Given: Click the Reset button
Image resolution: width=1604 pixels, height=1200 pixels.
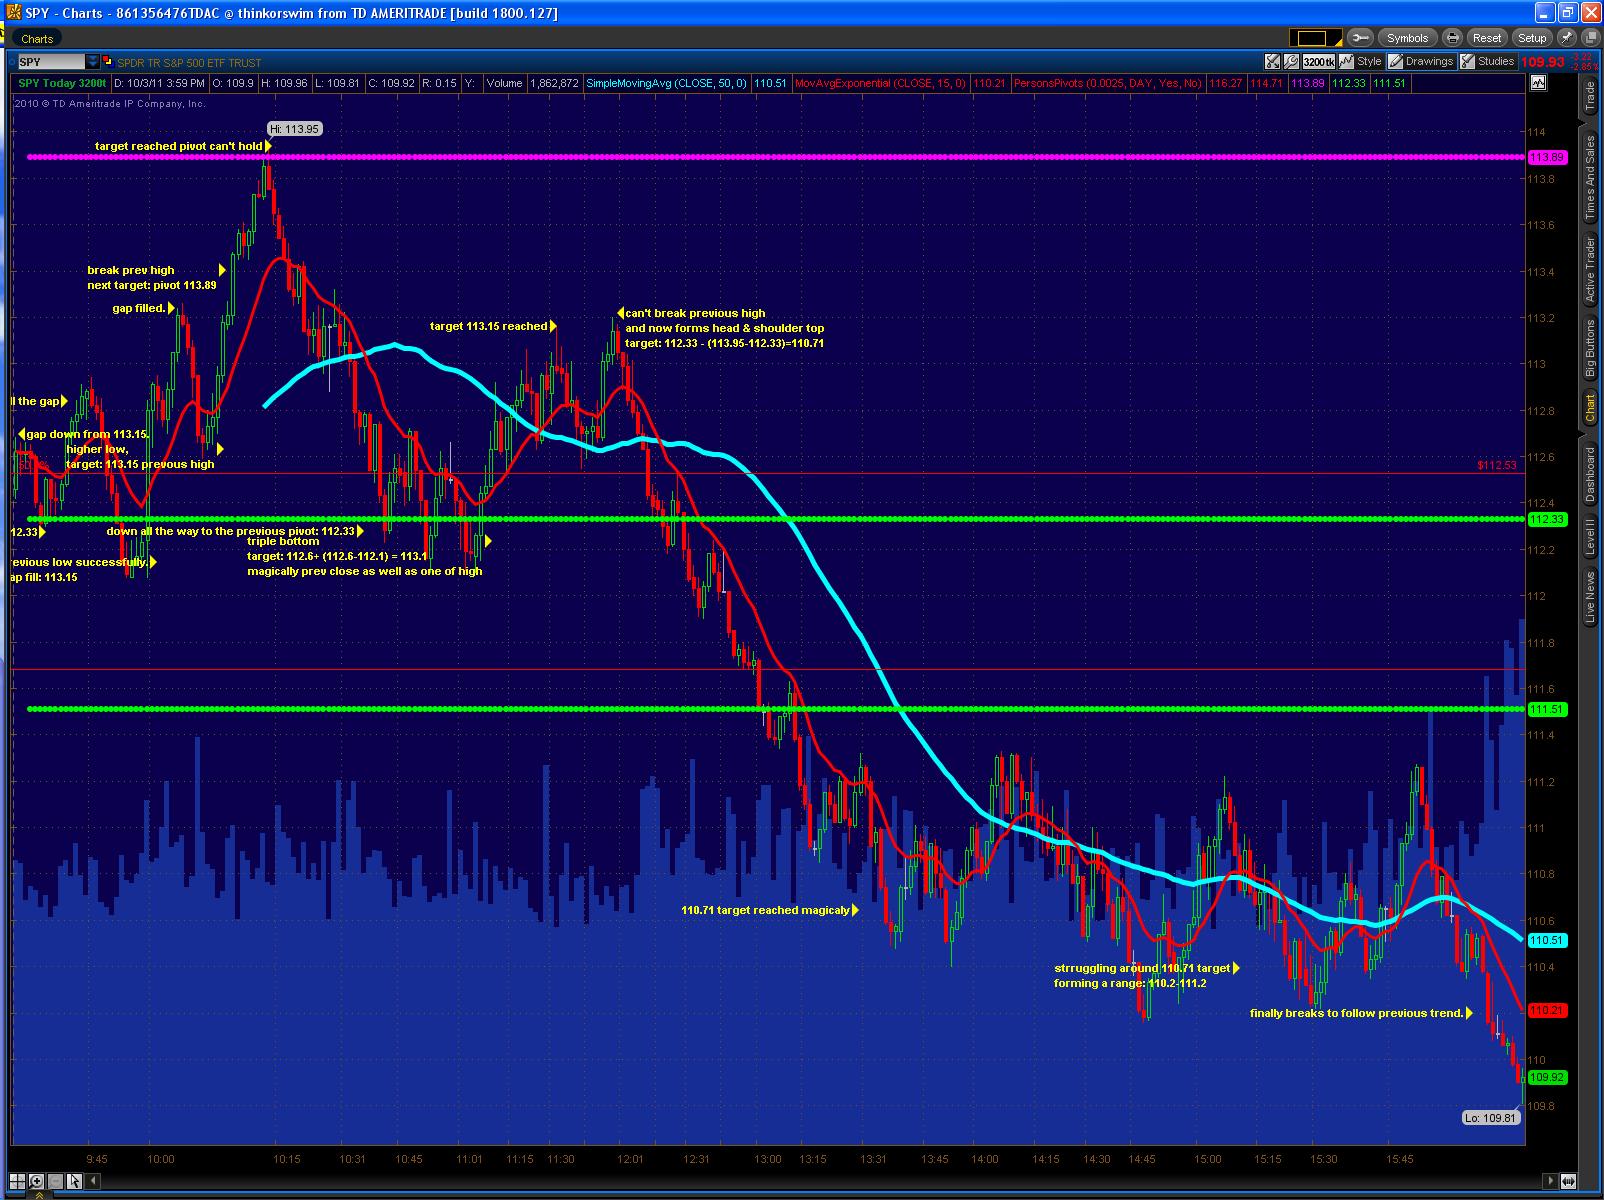Looking at the screenshot, I should click(1487, 38).
